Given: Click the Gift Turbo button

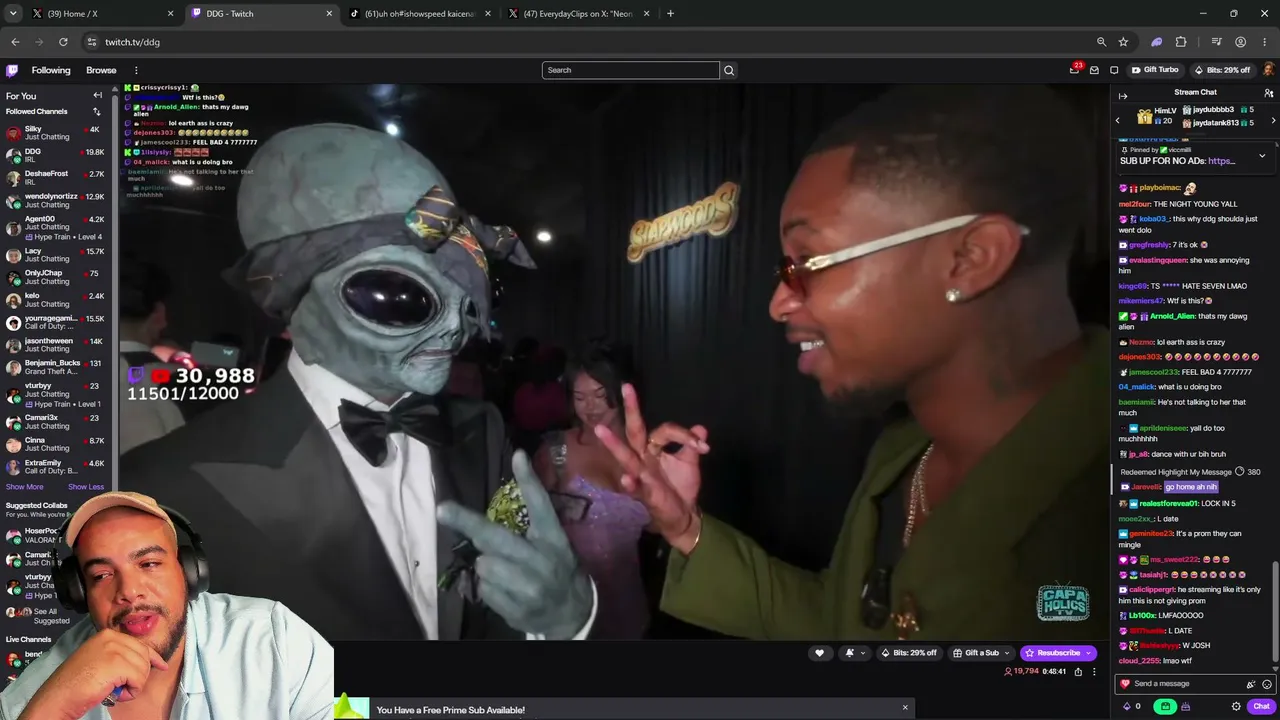Looking at the screenshot, I should coord(1155,70).
